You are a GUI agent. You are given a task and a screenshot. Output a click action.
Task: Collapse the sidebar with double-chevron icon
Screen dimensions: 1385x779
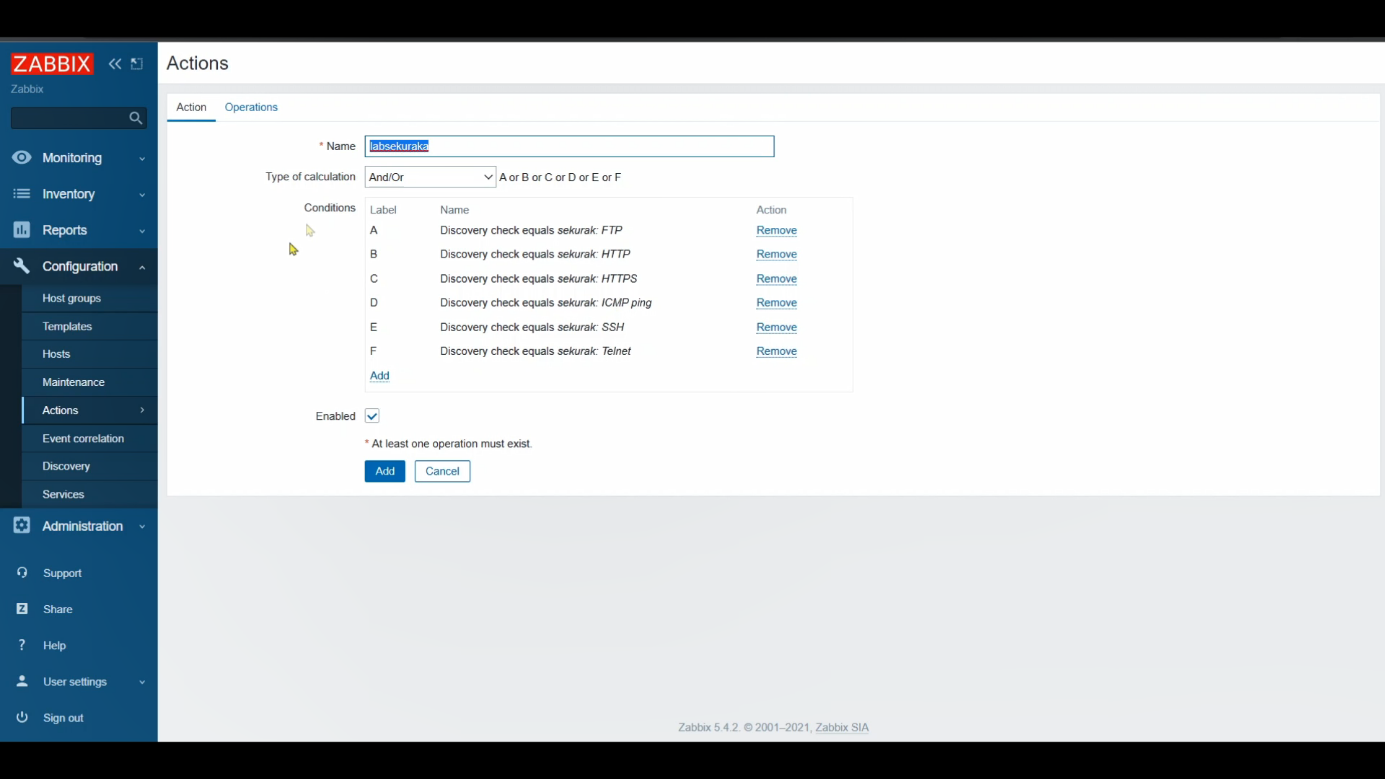tap(115, 64)
